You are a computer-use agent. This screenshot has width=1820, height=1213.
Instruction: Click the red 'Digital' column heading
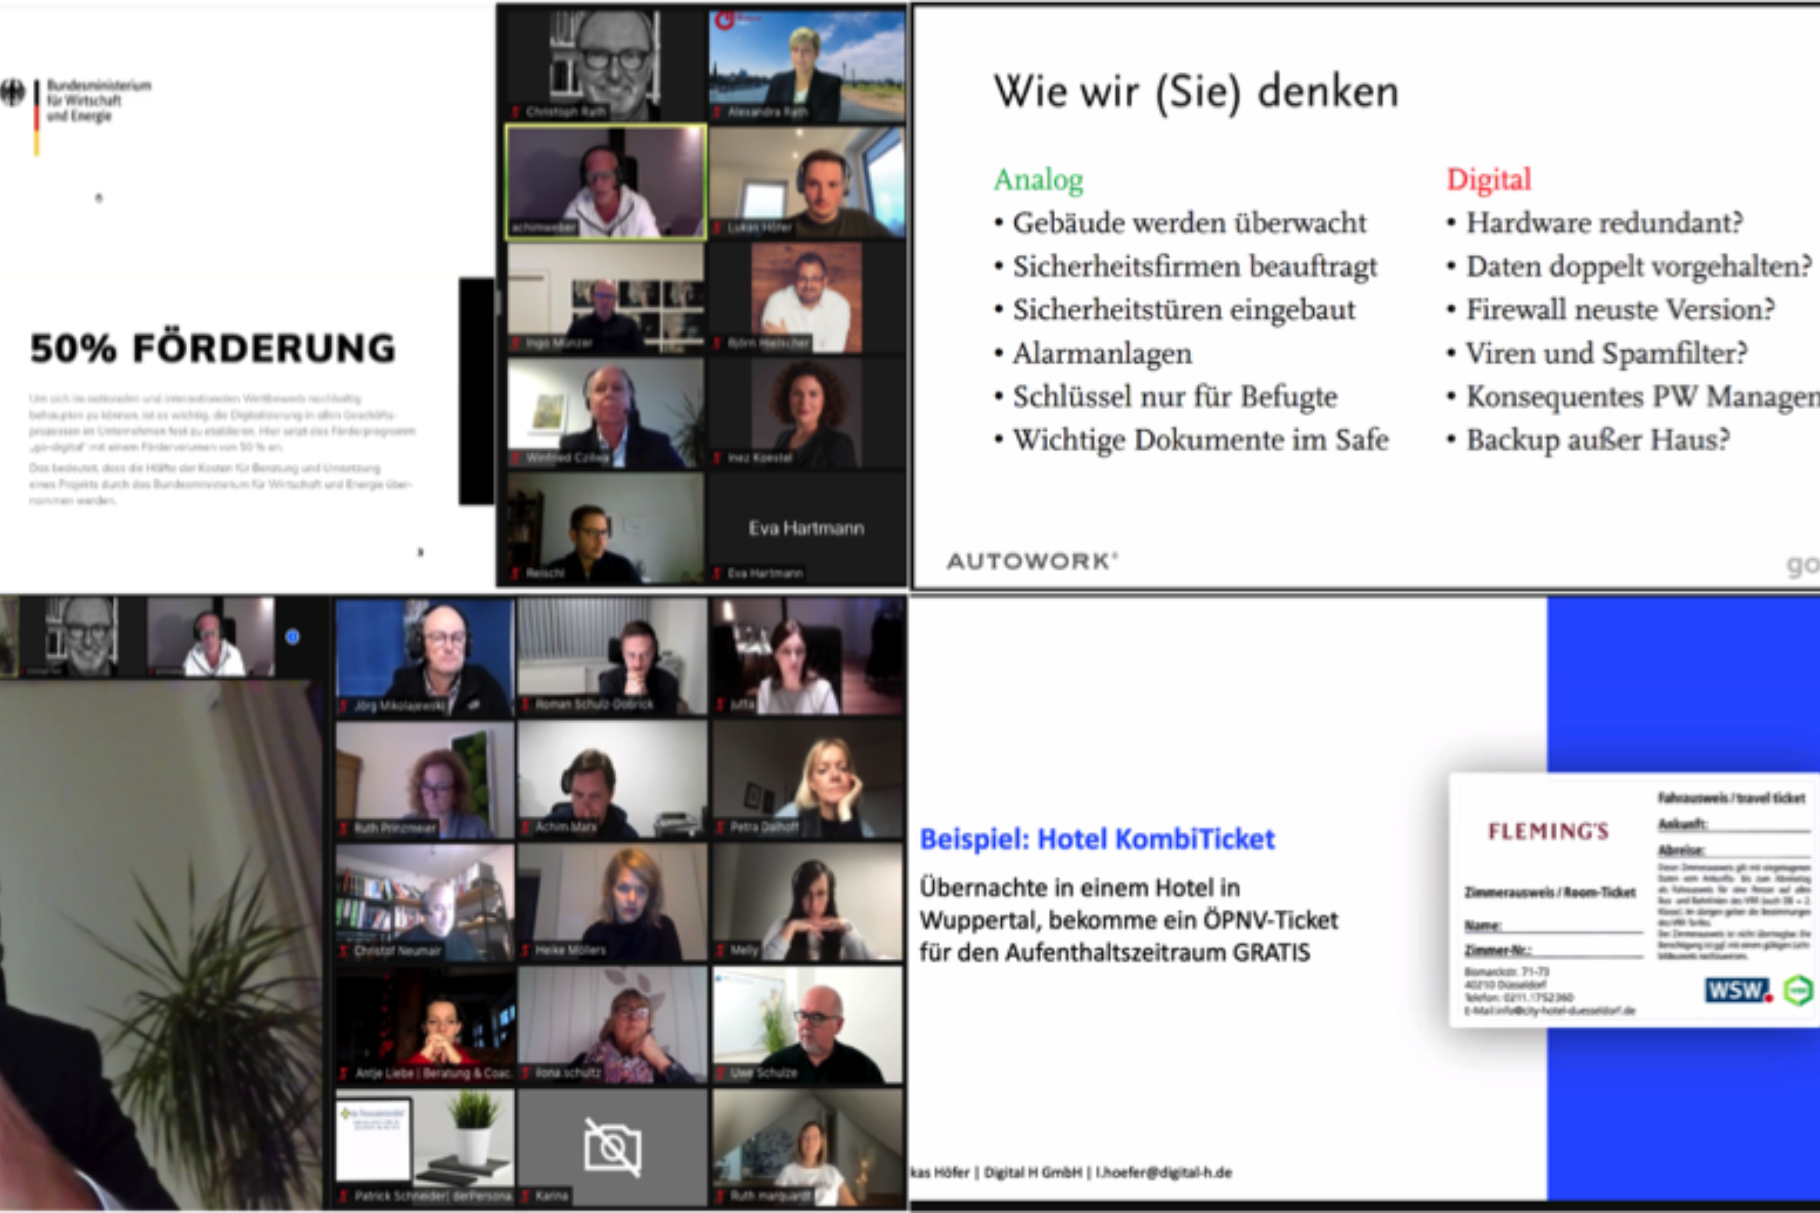click(x=1488, y=180)
